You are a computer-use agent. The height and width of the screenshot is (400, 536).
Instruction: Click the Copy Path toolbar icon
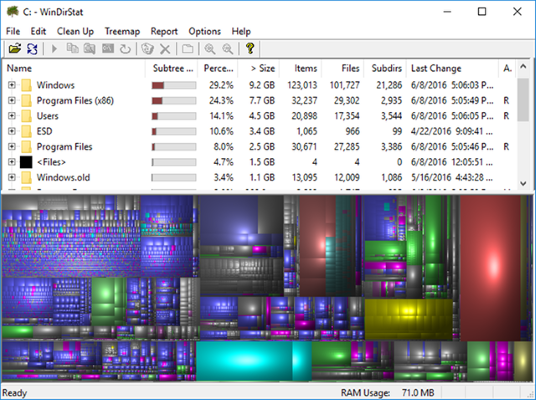pyautogui.click(x=72, y=49)
